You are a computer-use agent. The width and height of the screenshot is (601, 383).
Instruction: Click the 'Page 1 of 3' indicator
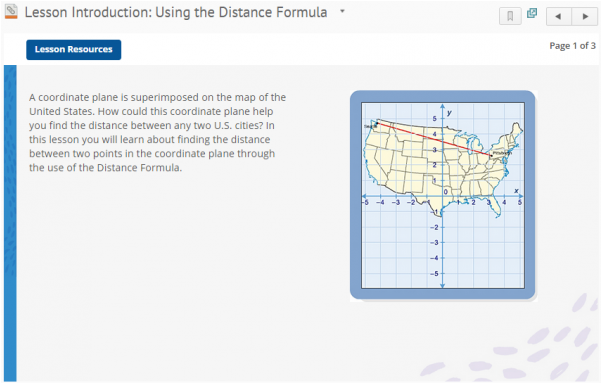click(572, 46)
